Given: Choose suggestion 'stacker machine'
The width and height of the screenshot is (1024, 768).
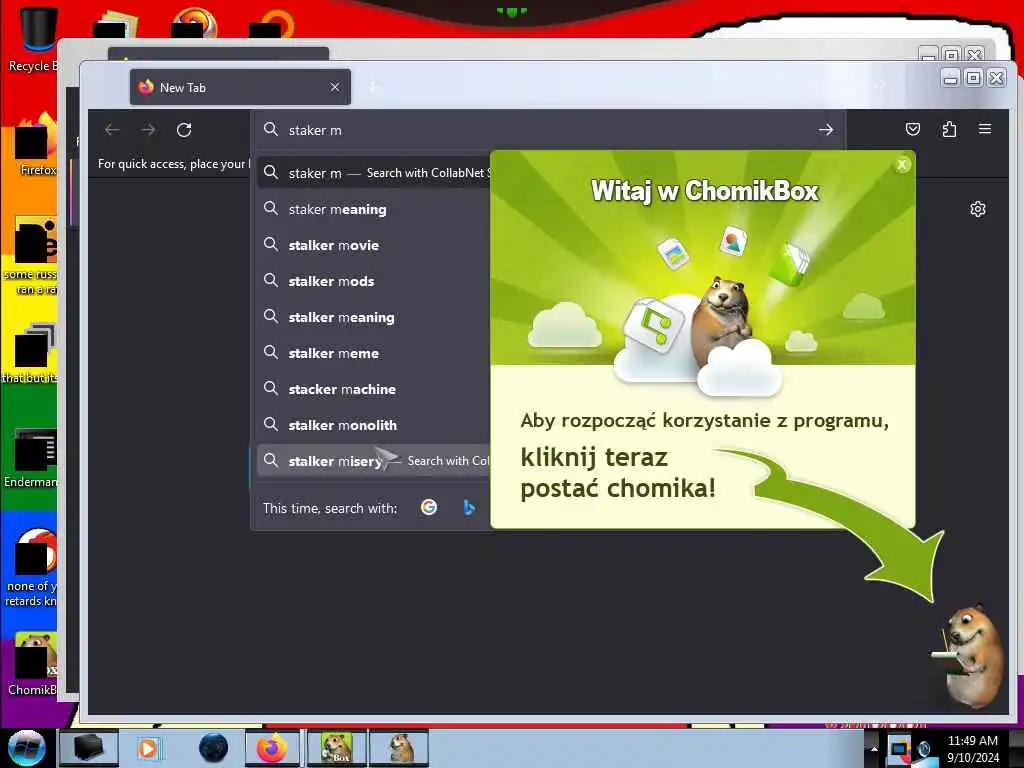Looking at the screenshot, I should [374, 389].
